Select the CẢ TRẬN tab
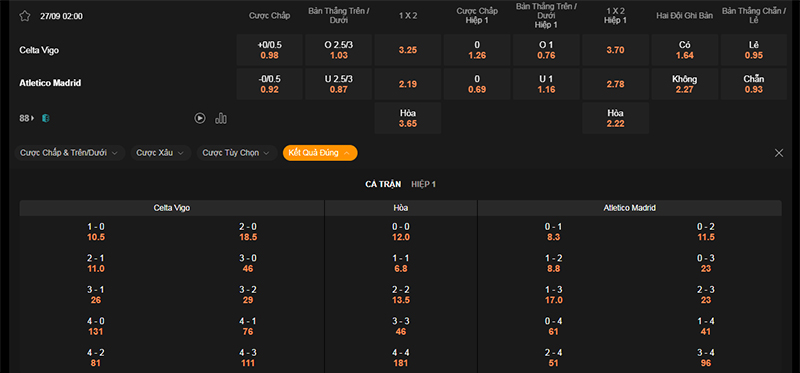The image size is (800, 373). click(x=383, y=184)
